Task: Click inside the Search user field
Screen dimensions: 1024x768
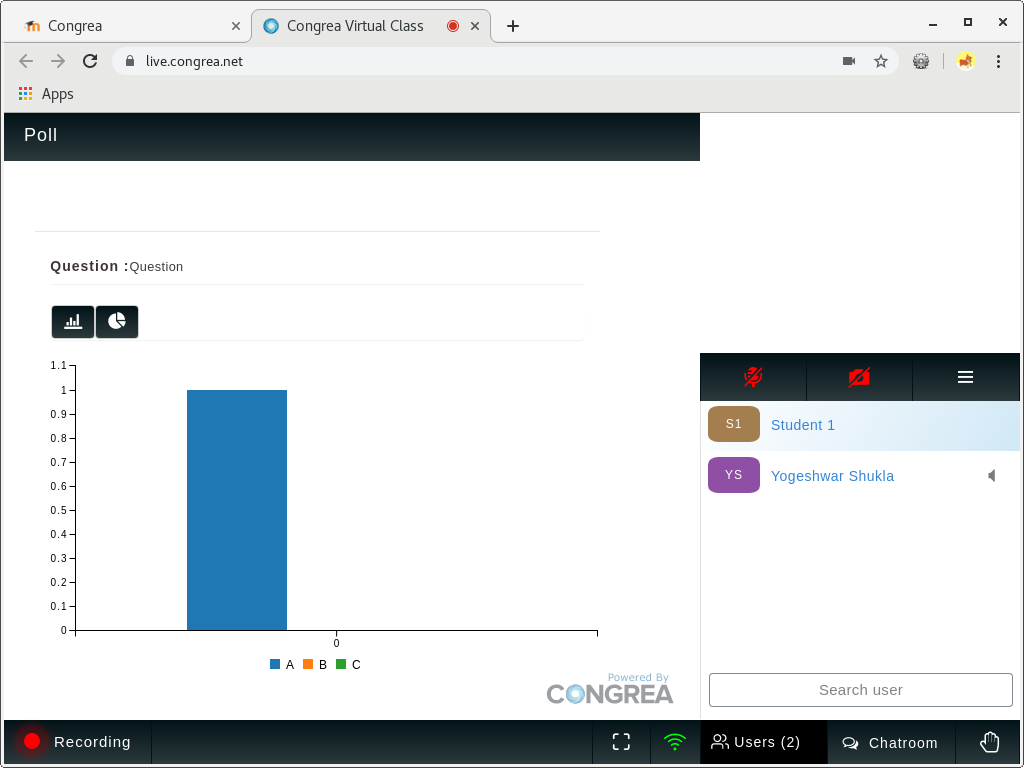Action: click(860, 689)
